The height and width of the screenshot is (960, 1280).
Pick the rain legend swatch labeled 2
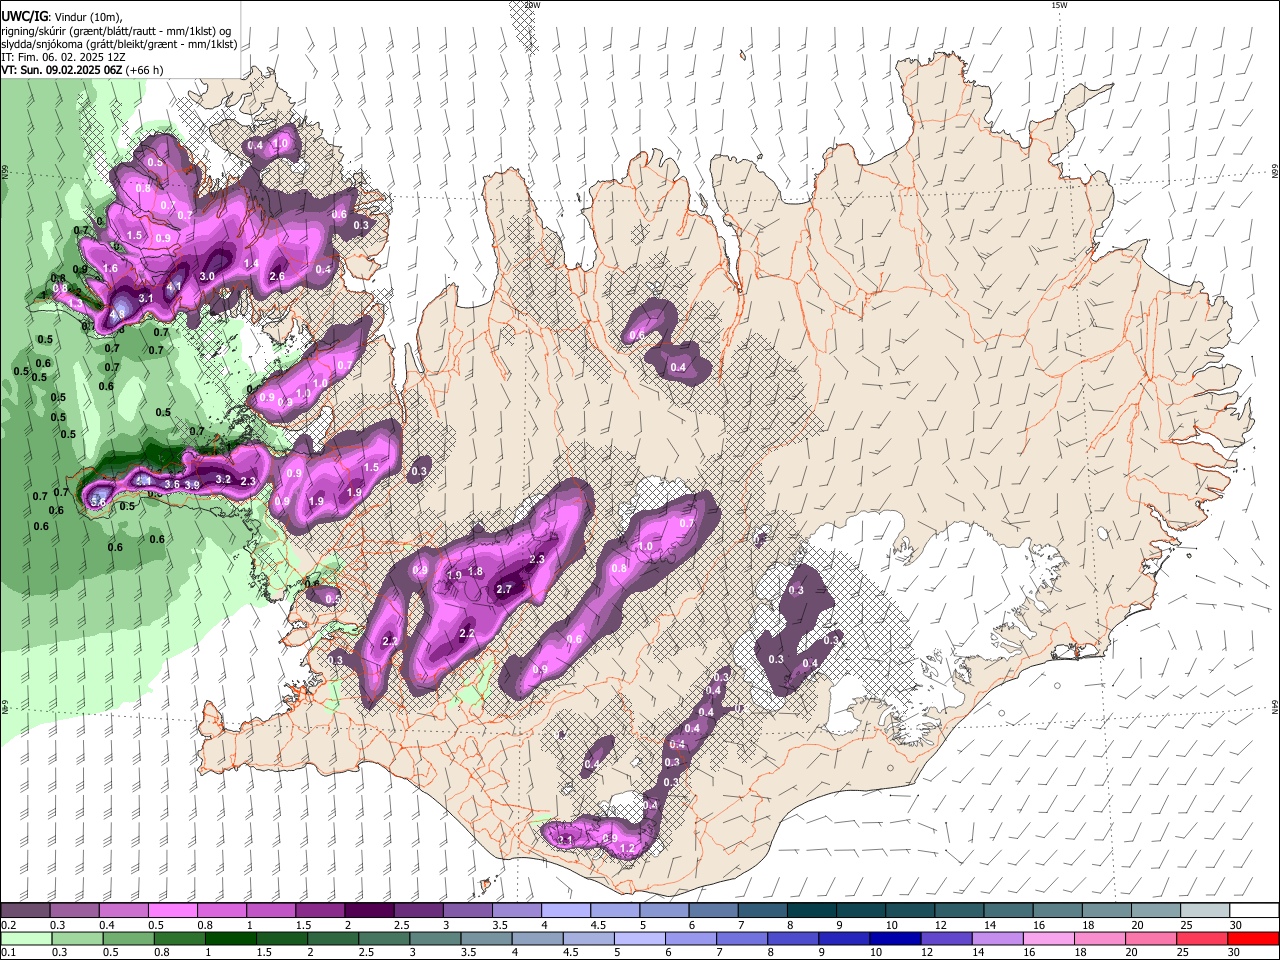tap(331, 939)
